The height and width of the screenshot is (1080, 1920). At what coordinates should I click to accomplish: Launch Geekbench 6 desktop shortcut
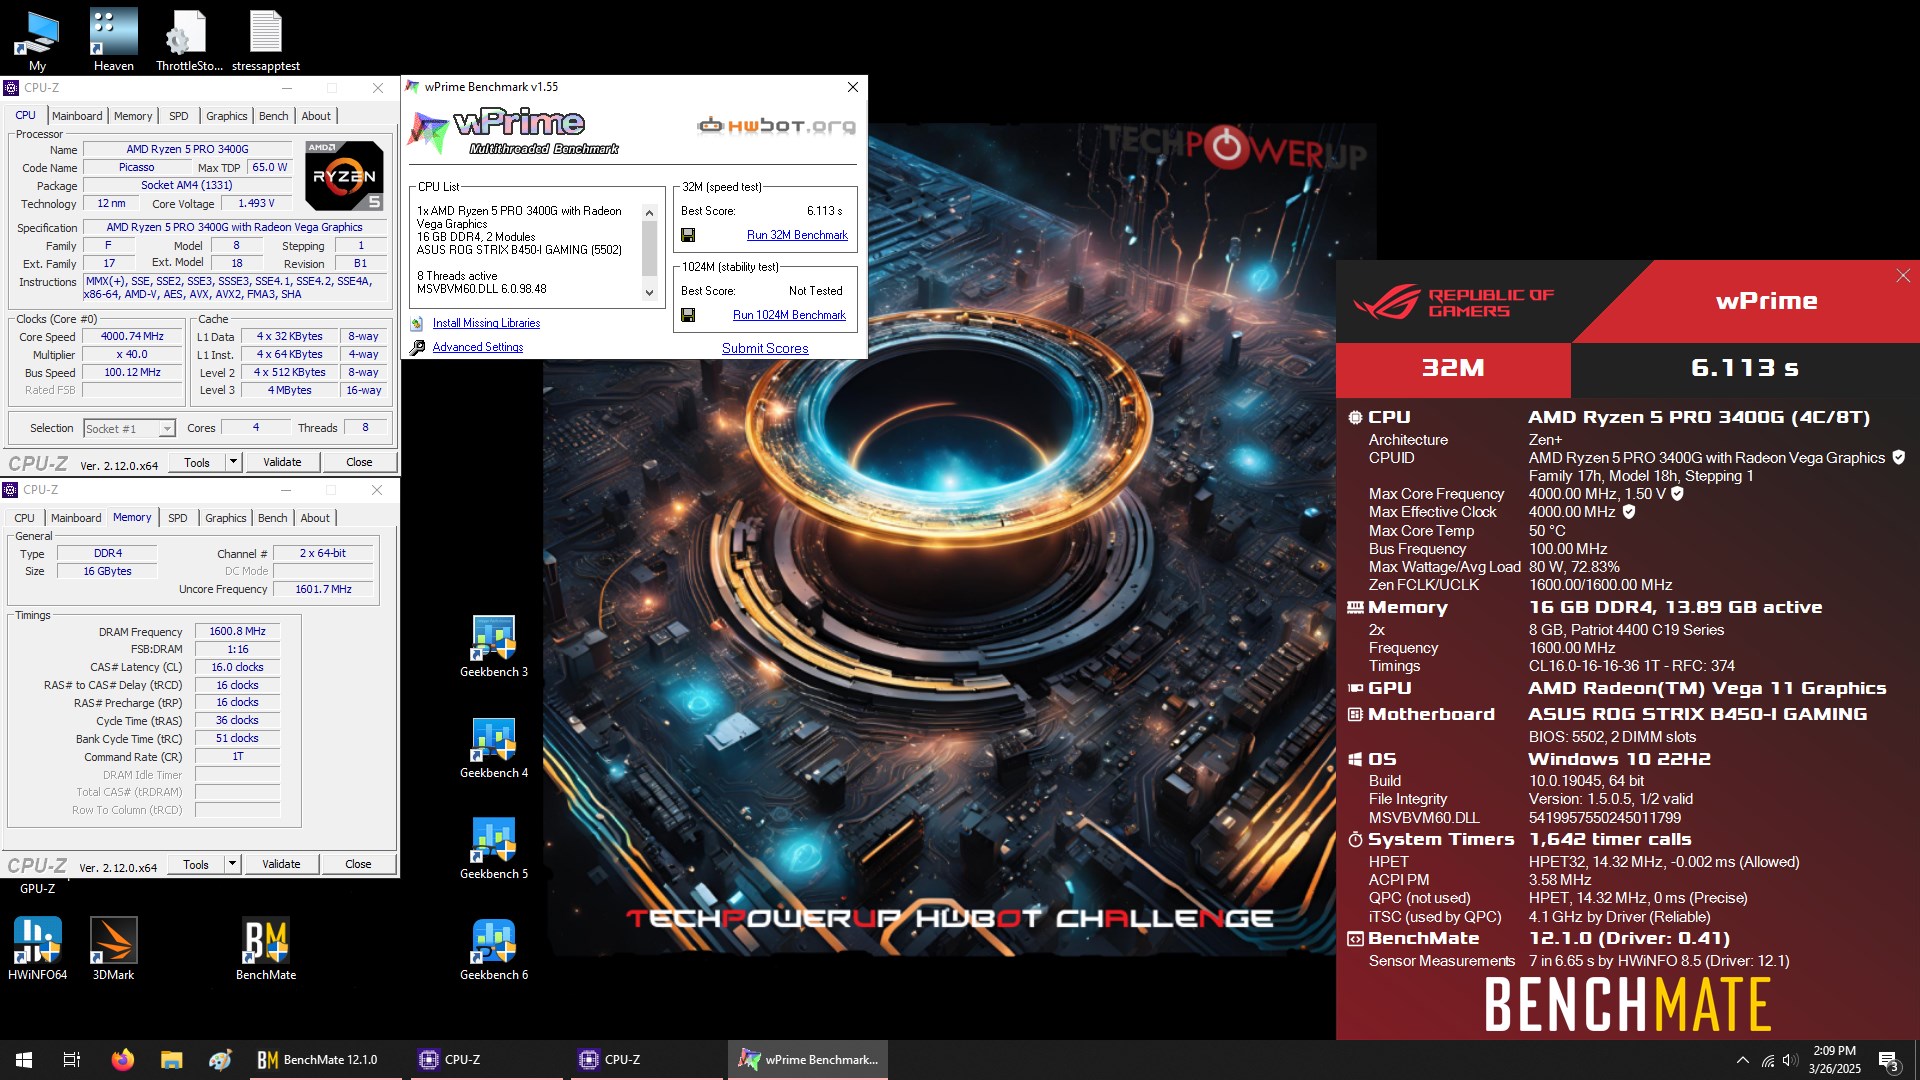[x=494, y=950]
